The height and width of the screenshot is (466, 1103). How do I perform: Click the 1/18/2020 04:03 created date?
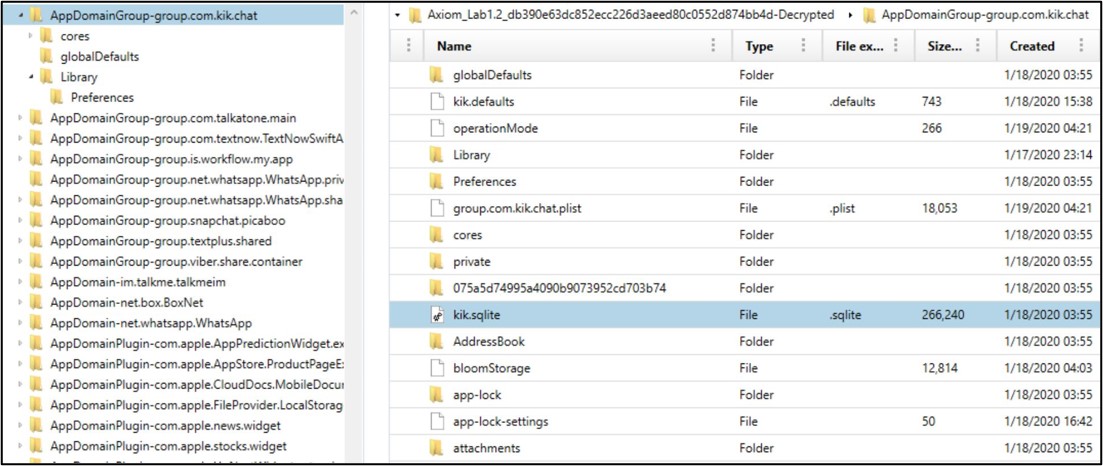pos(1048,368)
